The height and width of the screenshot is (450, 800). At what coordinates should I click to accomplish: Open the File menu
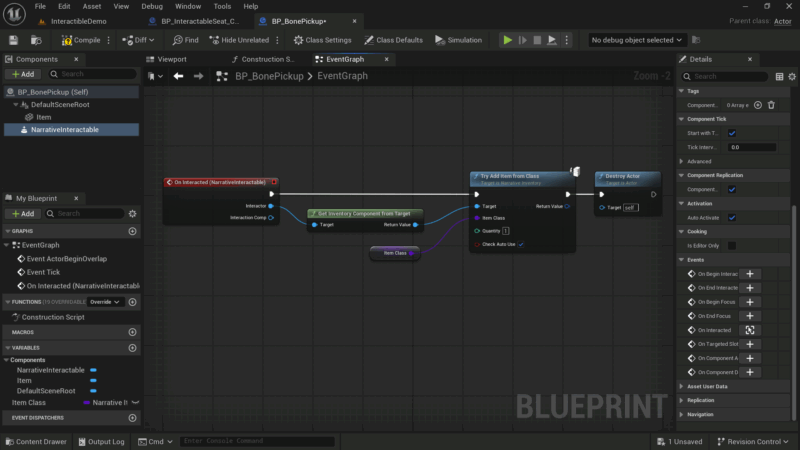40,6
